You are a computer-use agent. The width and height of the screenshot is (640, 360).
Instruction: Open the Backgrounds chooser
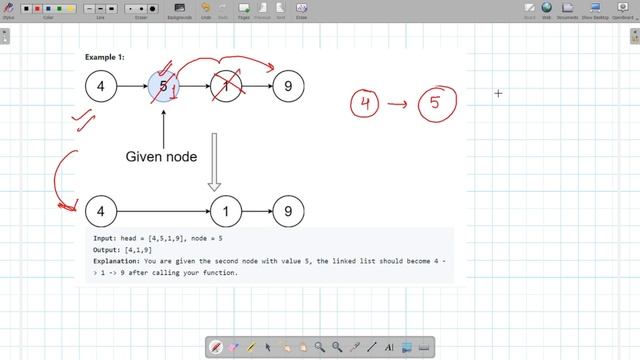point(180,11)
